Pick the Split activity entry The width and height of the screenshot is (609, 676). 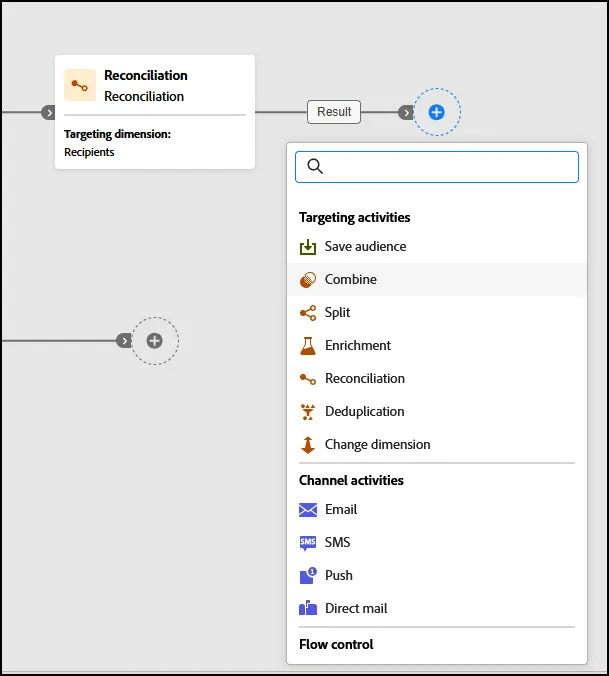437,313
